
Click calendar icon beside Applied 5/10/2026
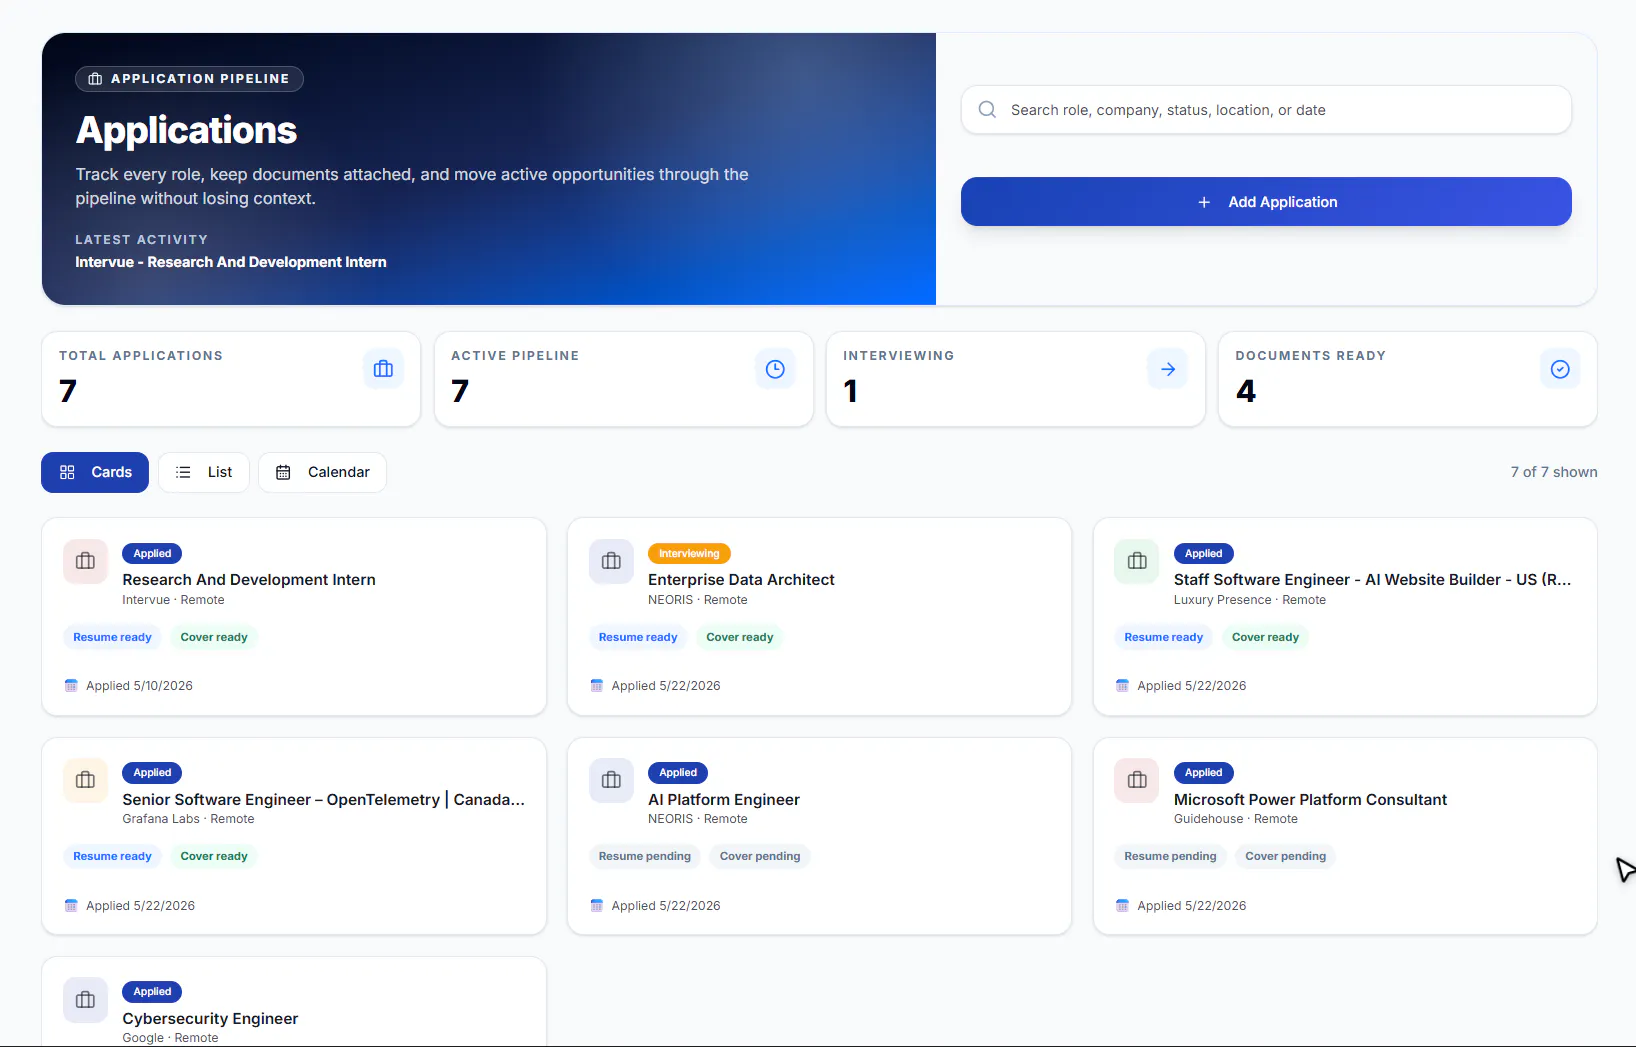point(71,686)
